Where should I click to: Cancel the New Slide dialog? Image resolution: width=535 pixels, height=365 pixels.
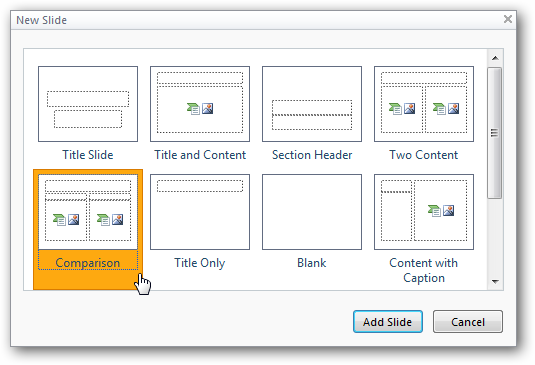468,322
